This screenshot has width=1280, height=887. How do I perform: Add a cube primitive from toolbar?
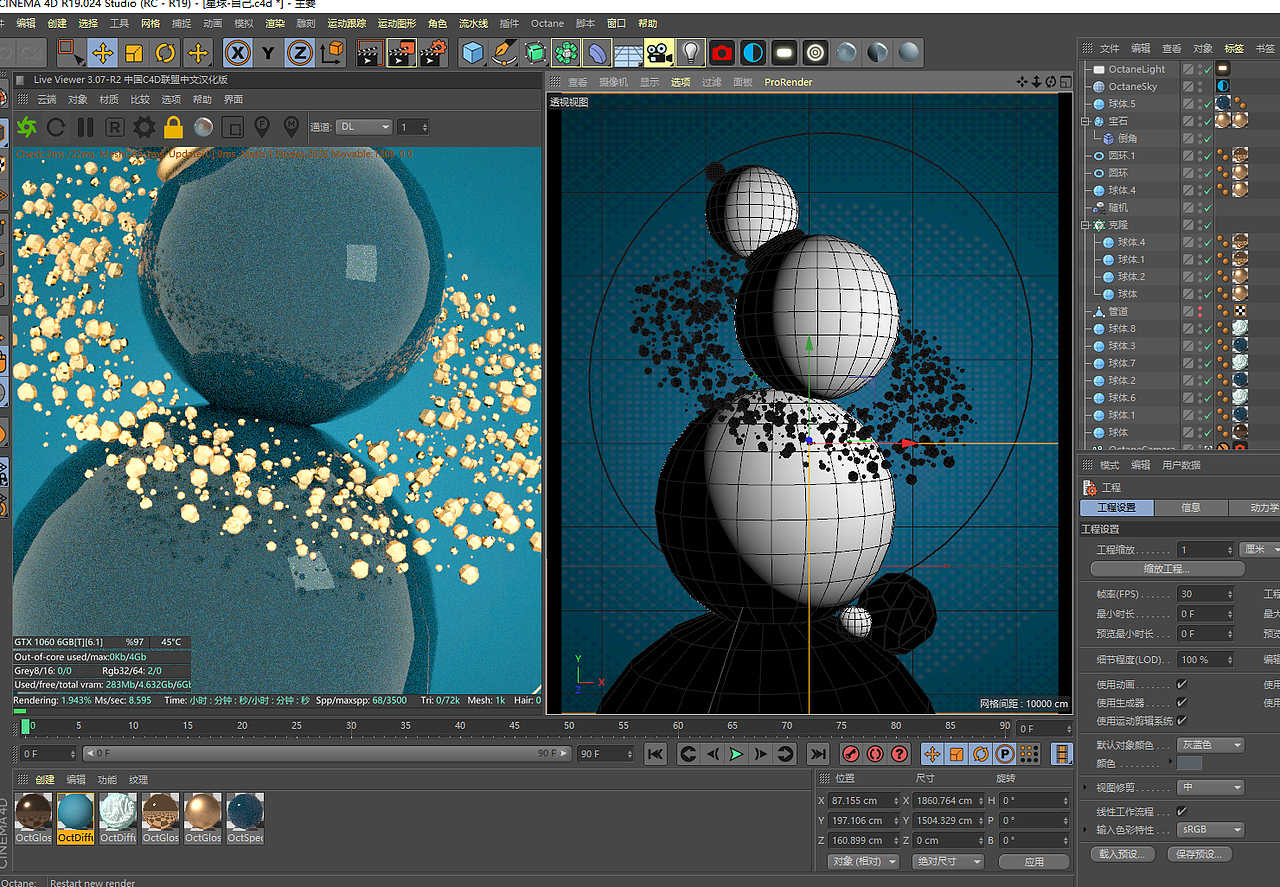pos(473,53)
